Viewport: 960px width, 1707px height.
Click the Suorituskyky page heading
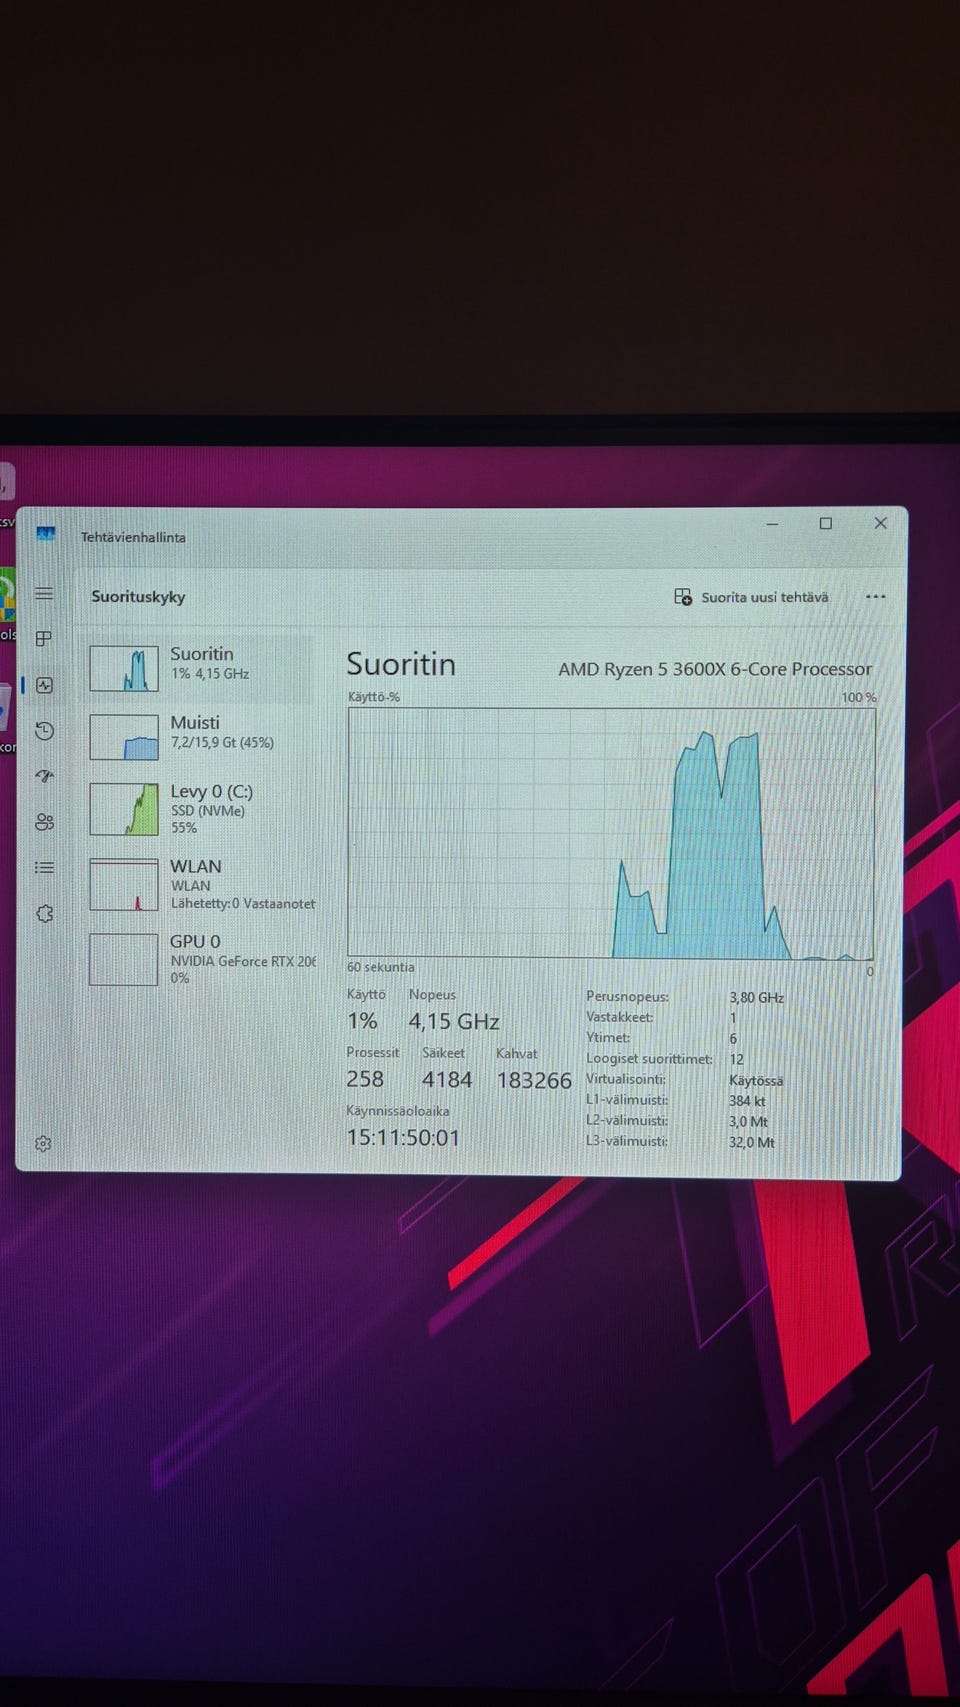138,596
